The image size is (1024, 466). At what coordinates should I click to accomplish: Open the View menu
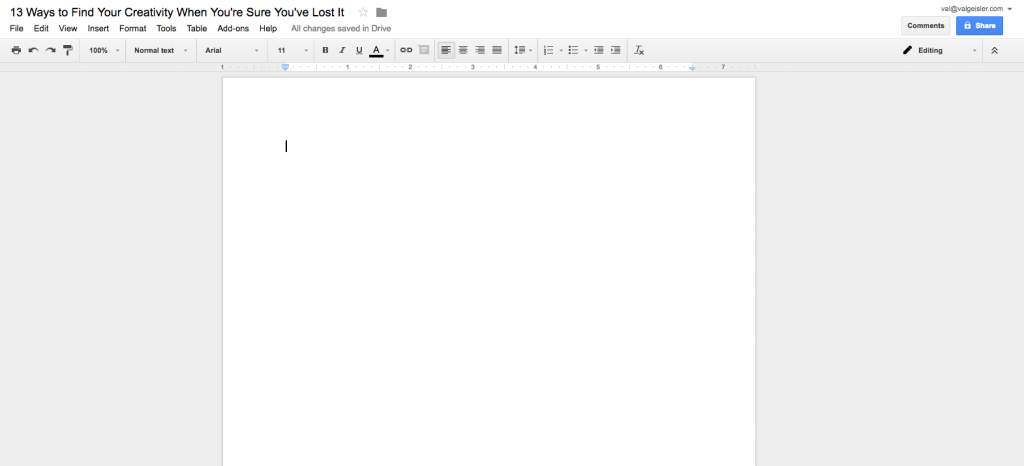68,29
